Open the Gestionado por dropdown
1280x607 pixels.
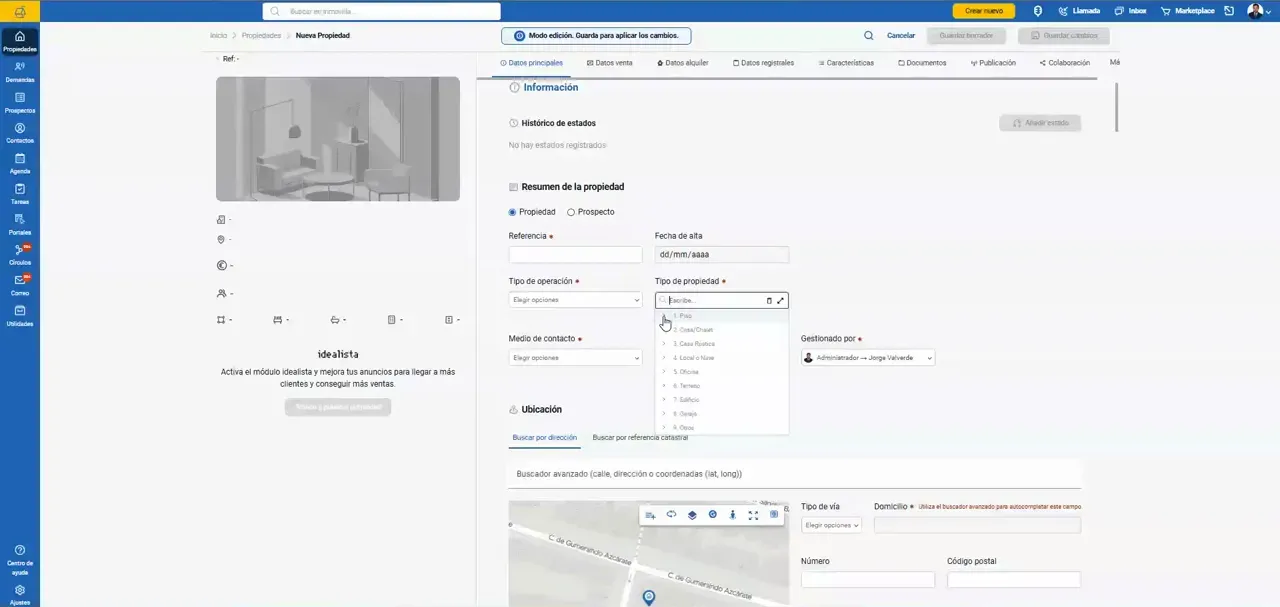pyautogui.click(x=868, y=358)
